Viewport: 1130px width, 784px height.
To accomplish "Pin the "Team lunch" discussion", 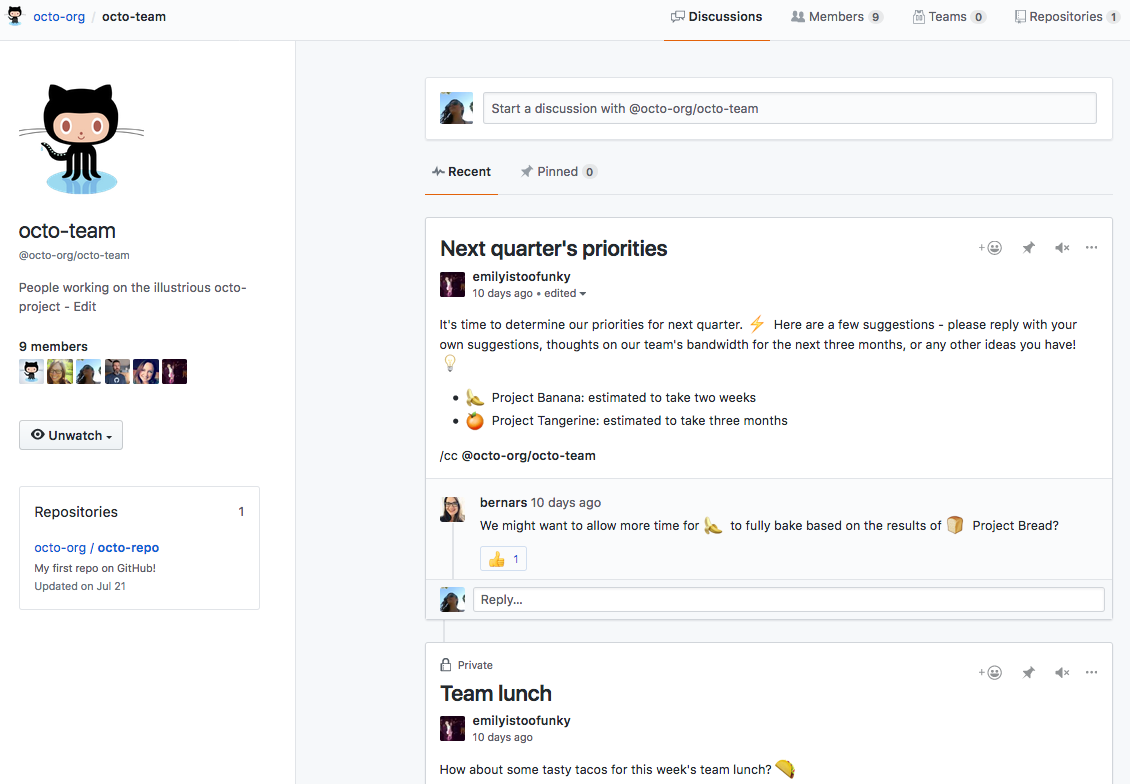I will [1028, 672].
